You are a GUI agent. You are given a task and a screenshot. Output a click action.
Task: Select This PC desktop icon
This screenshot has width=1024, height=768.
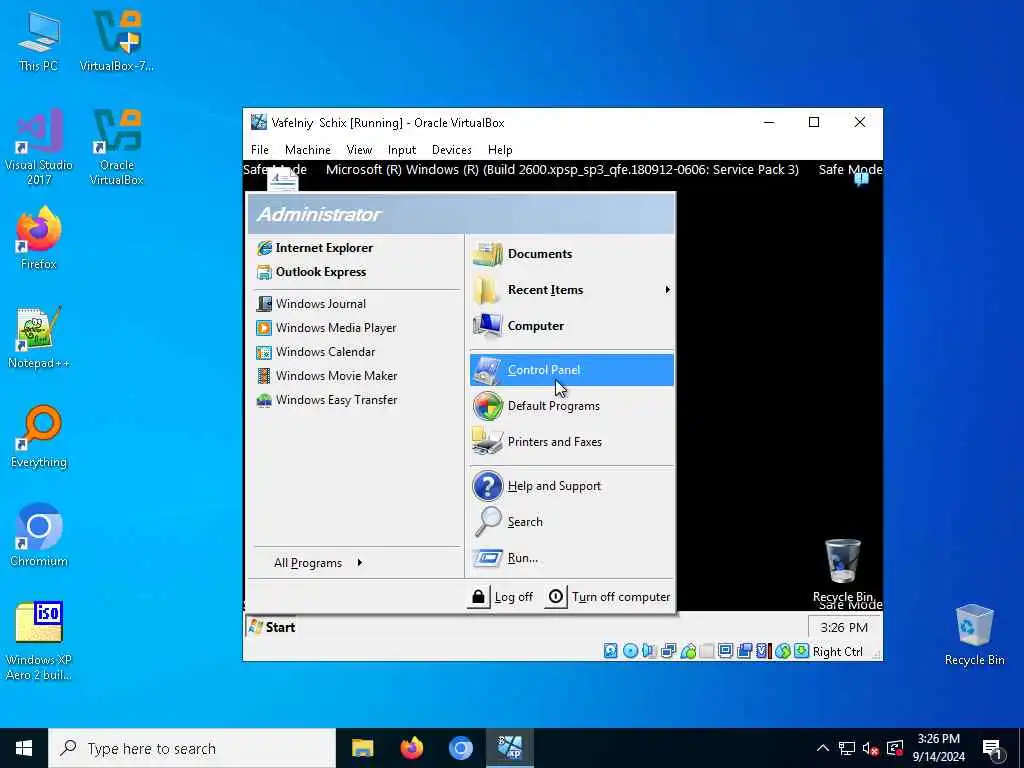[39, 41]
